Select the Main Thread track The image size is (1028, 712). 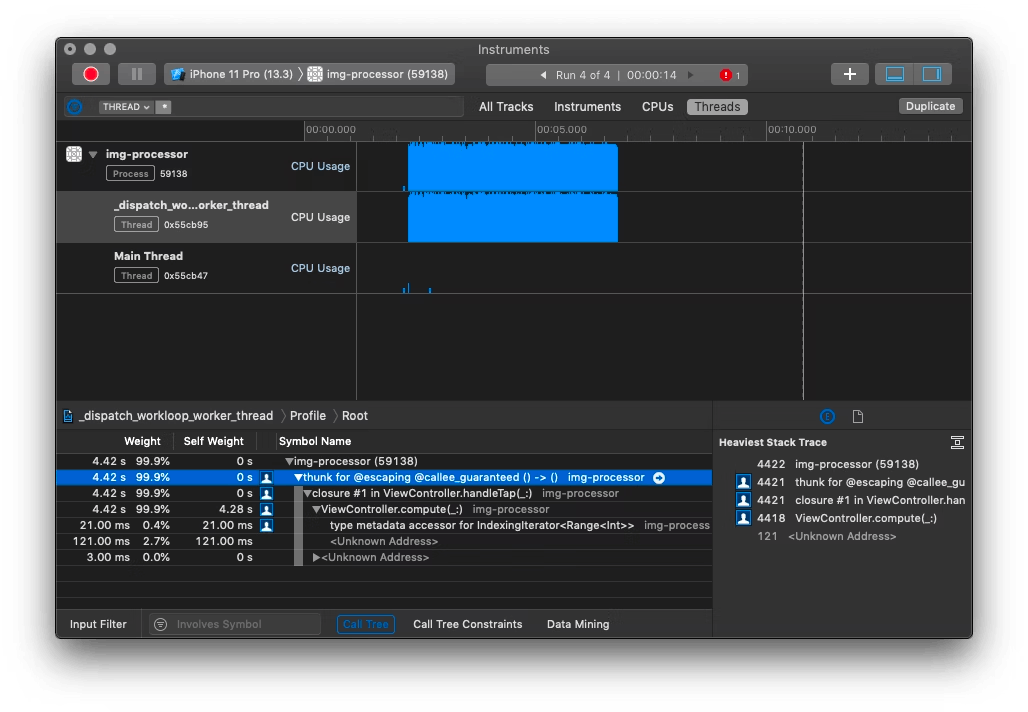(x=207, y=268)
